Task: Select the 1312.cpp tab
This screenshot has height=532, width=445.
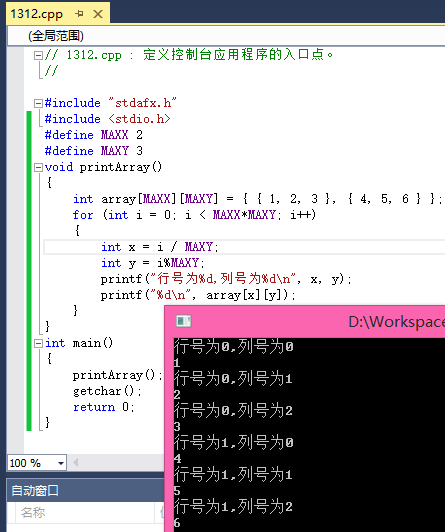Action: coord(37,14)
